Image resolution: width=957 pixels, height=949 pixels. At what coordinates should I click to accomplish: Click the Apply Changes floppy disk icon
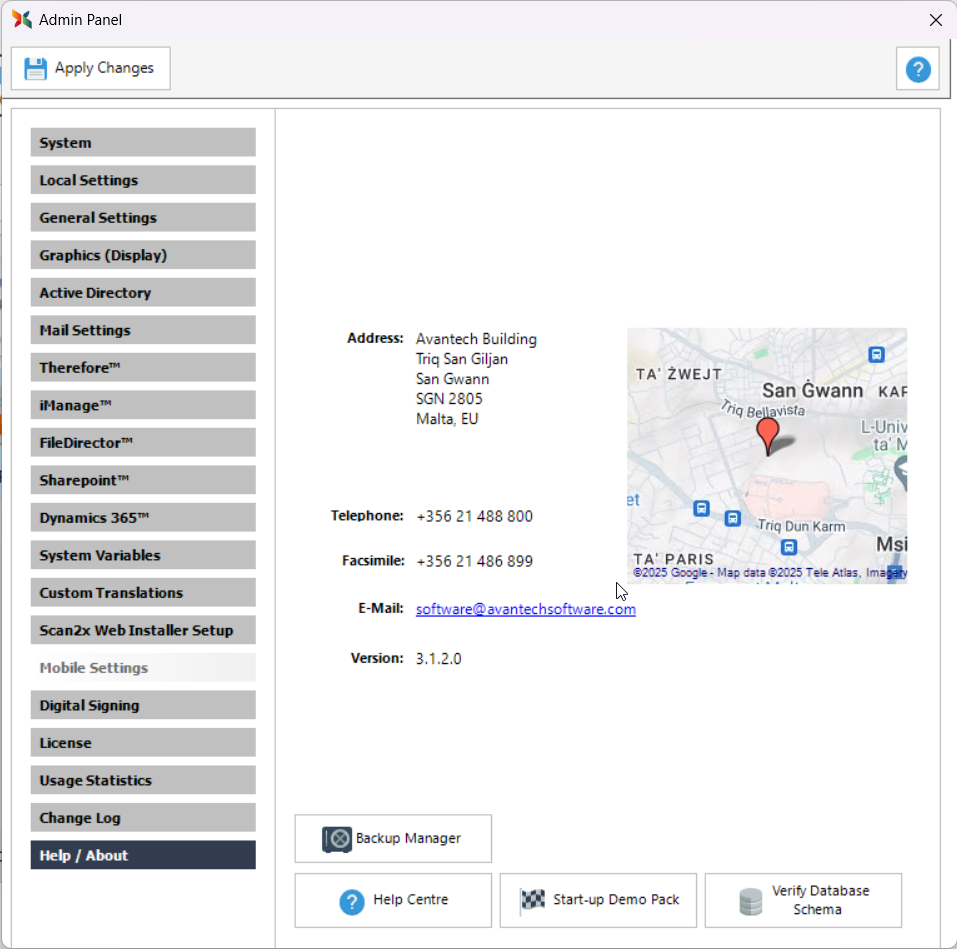[x=36, y=68]
